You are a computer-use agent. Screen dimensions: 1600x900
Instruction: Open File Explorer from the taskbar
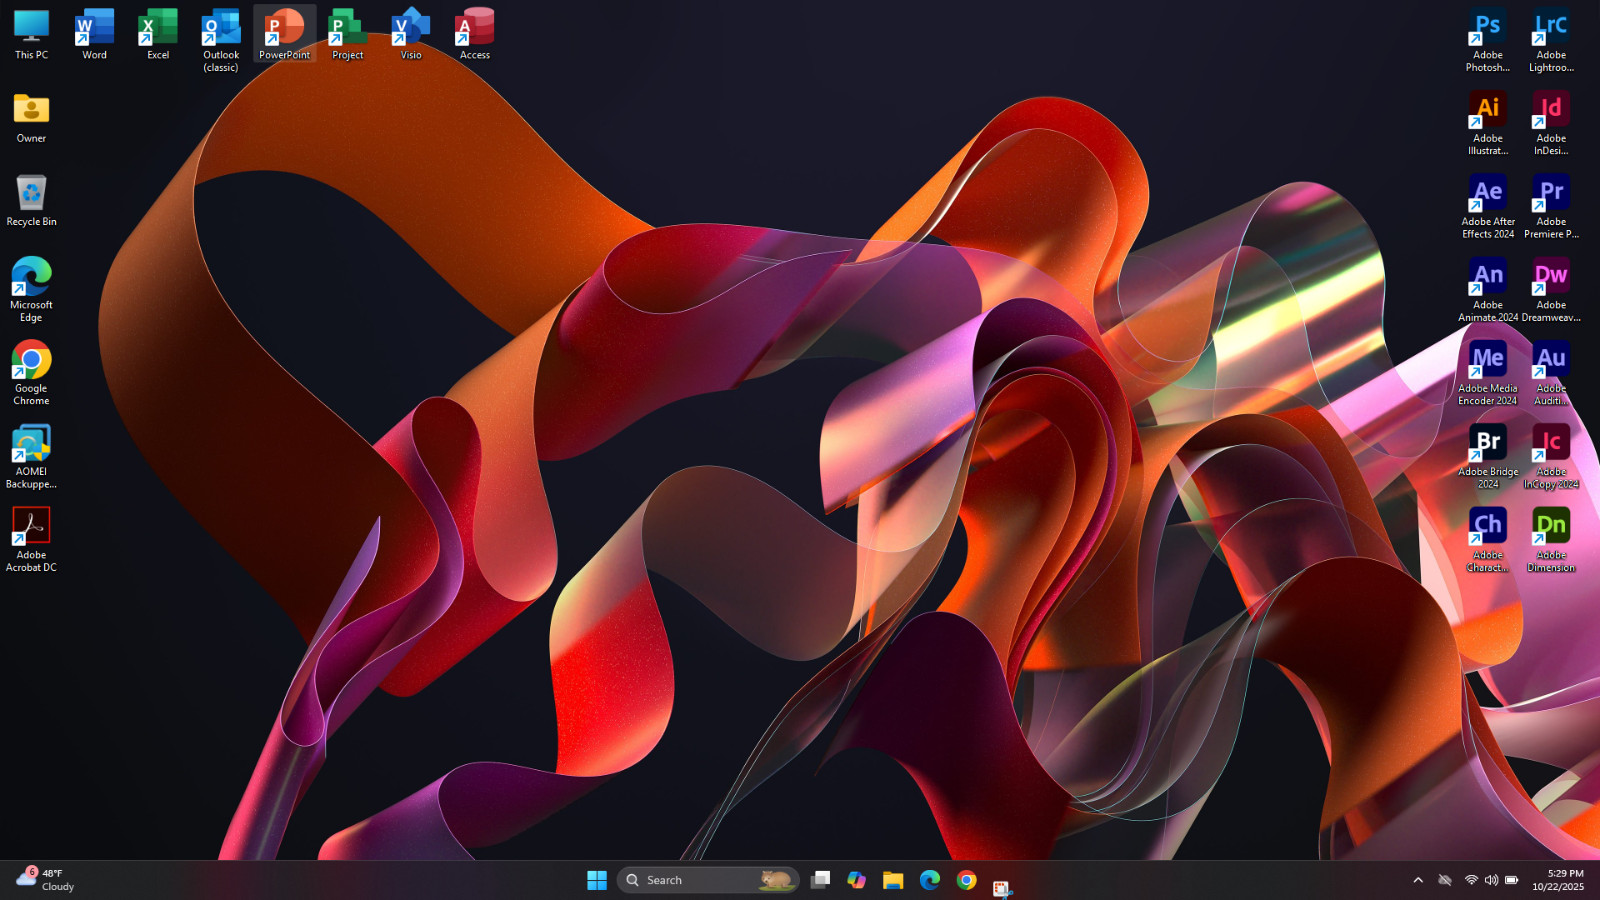pos(893,880)
